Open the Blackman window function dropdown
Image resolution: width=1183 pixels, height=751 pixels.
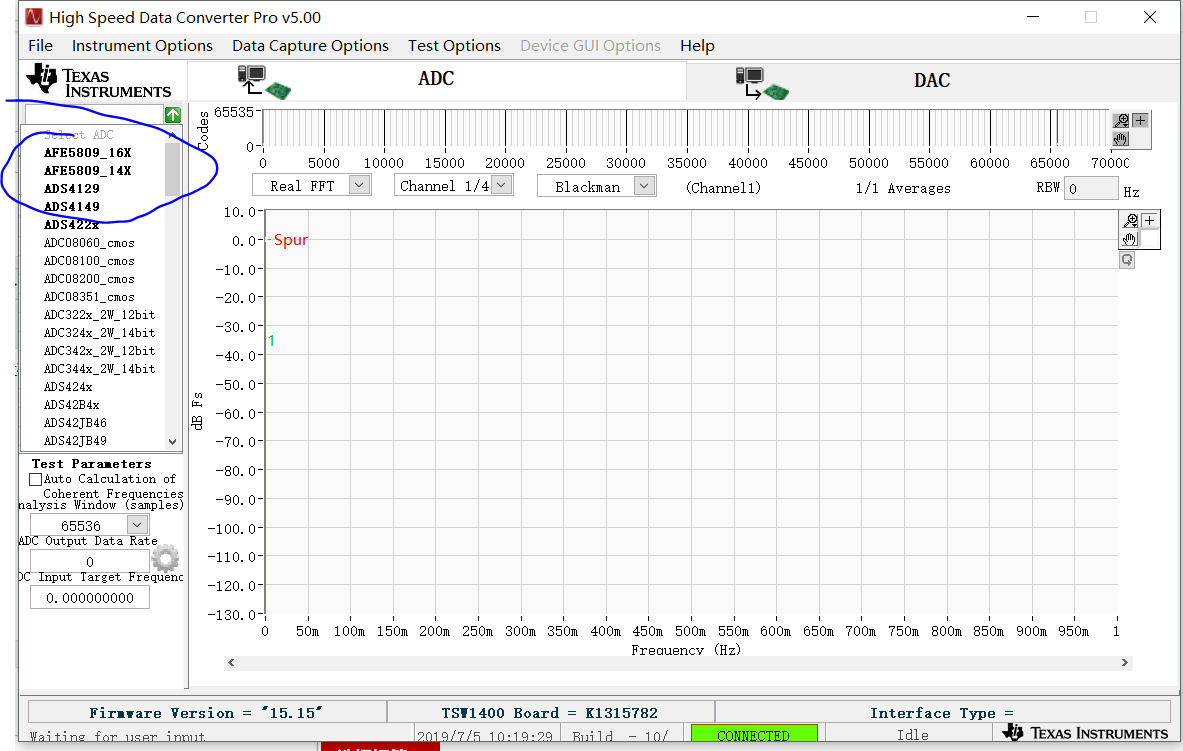pos(644,186)
